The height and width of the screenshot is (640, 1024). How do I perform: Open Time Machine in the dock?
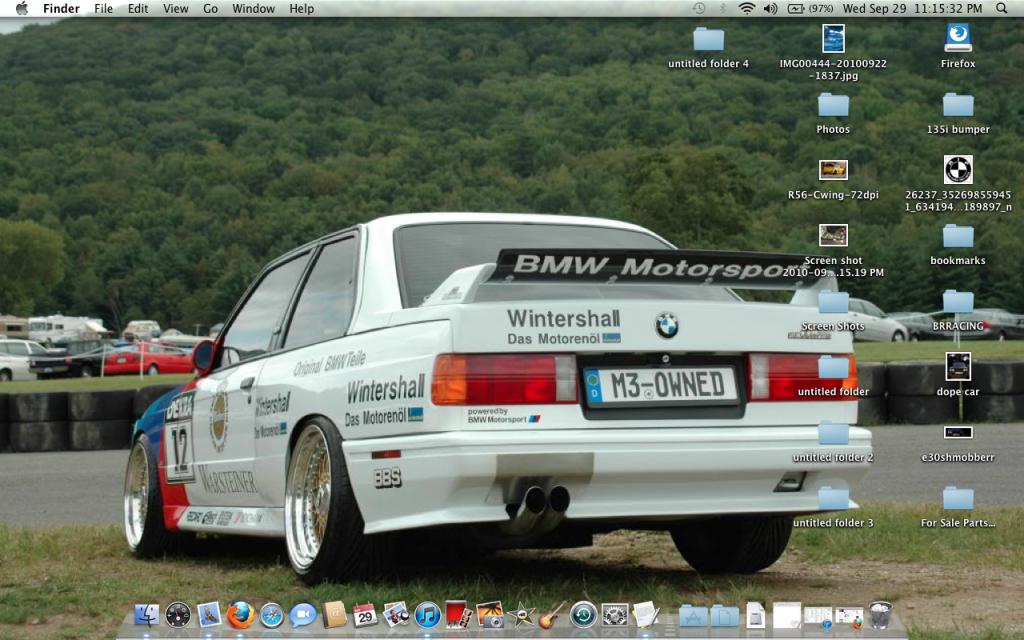pos(583,615)
